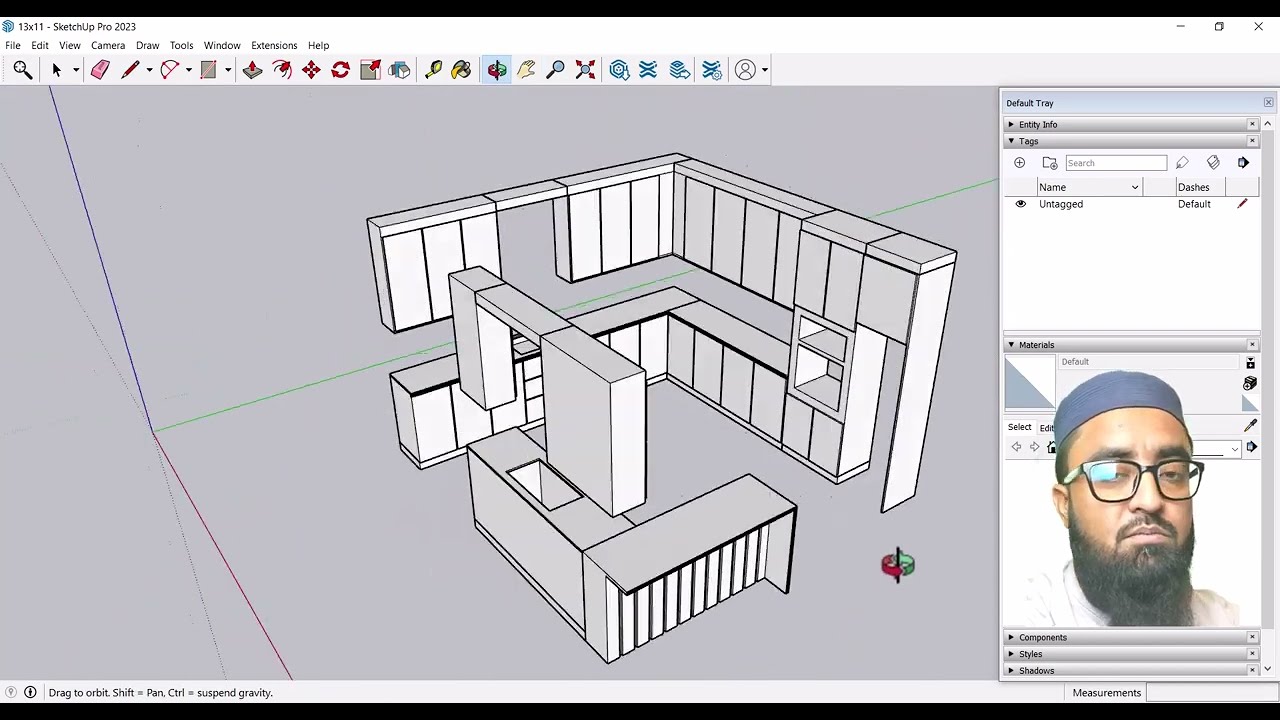Click the status bar help question icon
The image size is (1280, 720).
click(x=11, y=692)
